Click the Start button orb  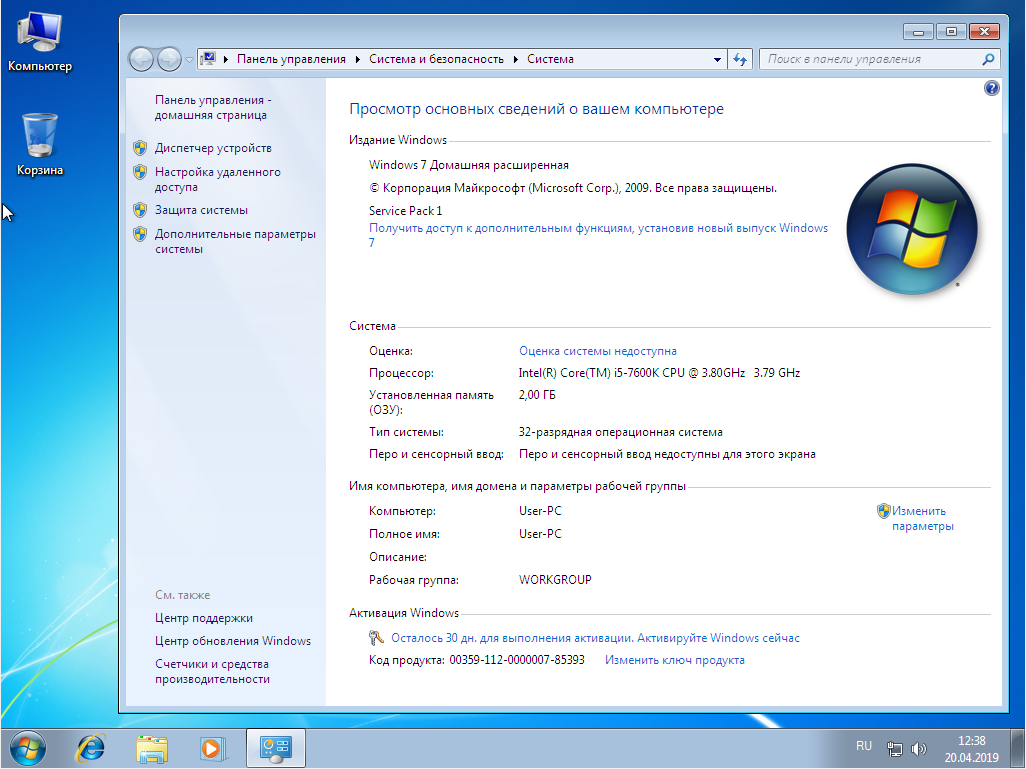pyautogui.click(x=28, y=748)
